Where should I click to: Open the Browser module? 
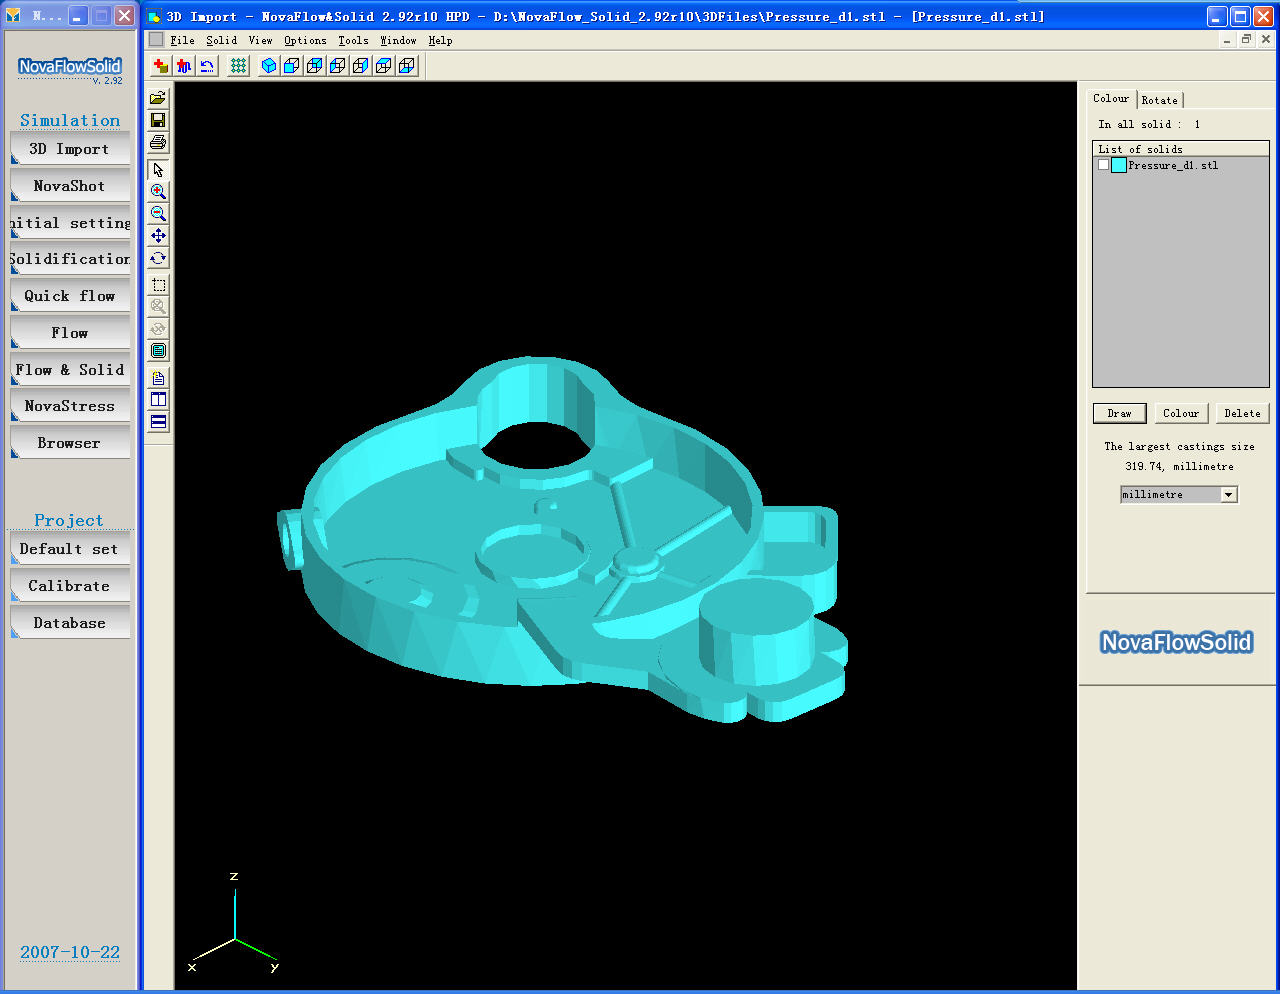70,443
